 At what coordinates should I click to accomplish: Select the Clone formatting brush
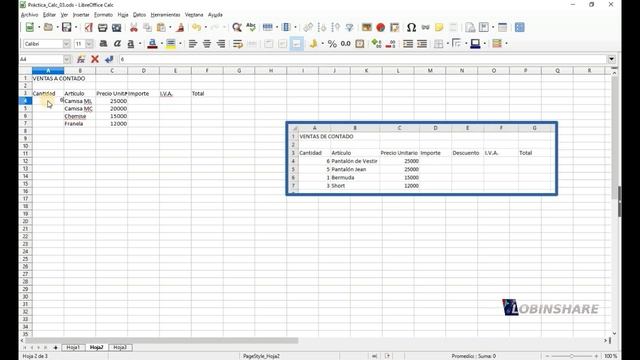pos(180,27)
